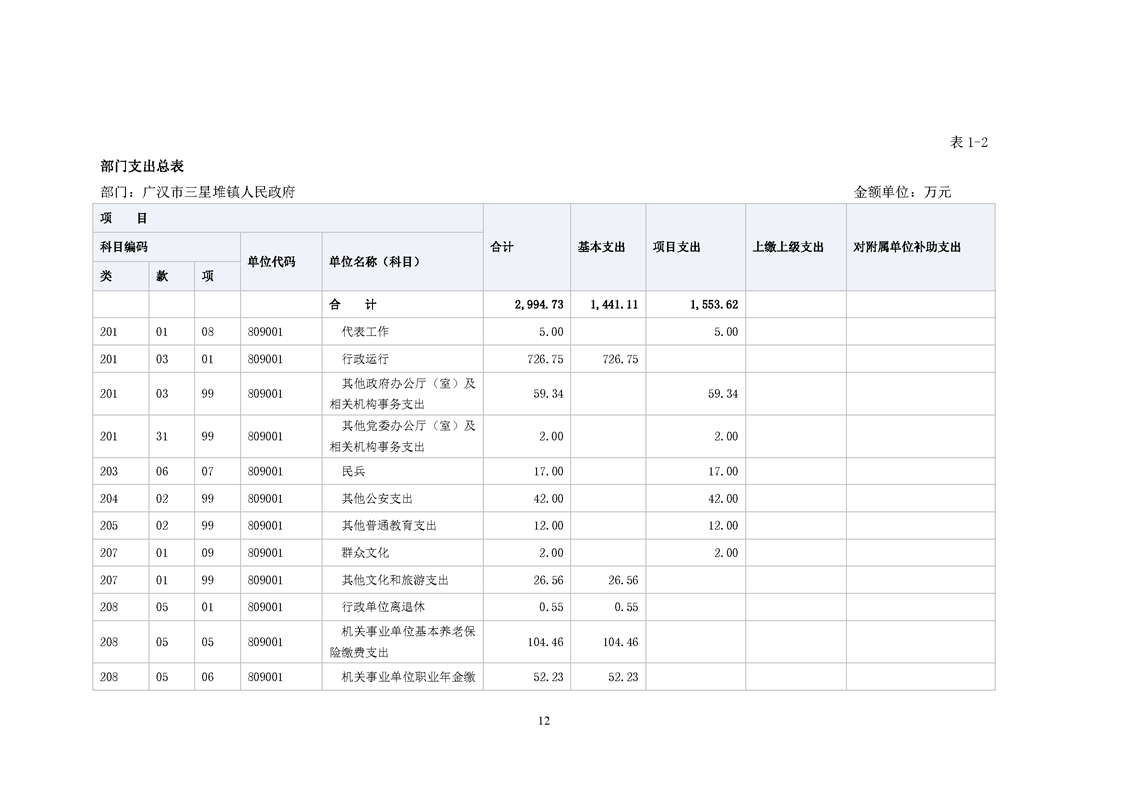1122x793 pixels.
Task: Select the row name 行政运行
Action: [x=365, y=359]
